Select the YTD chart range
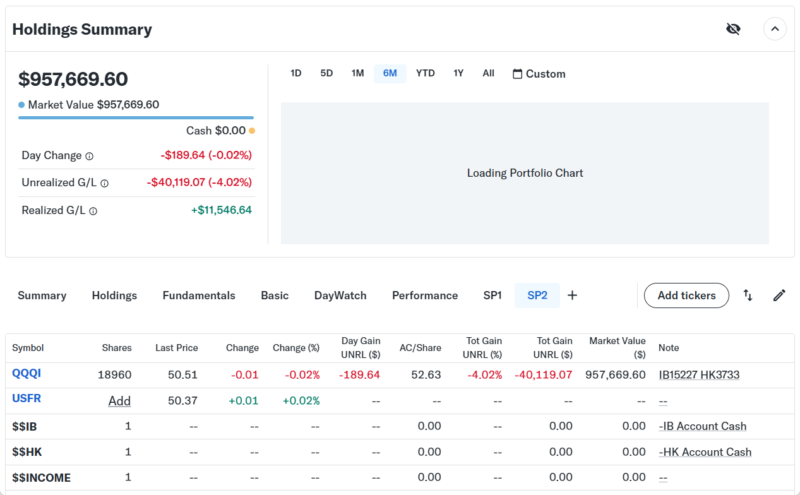 425,73
